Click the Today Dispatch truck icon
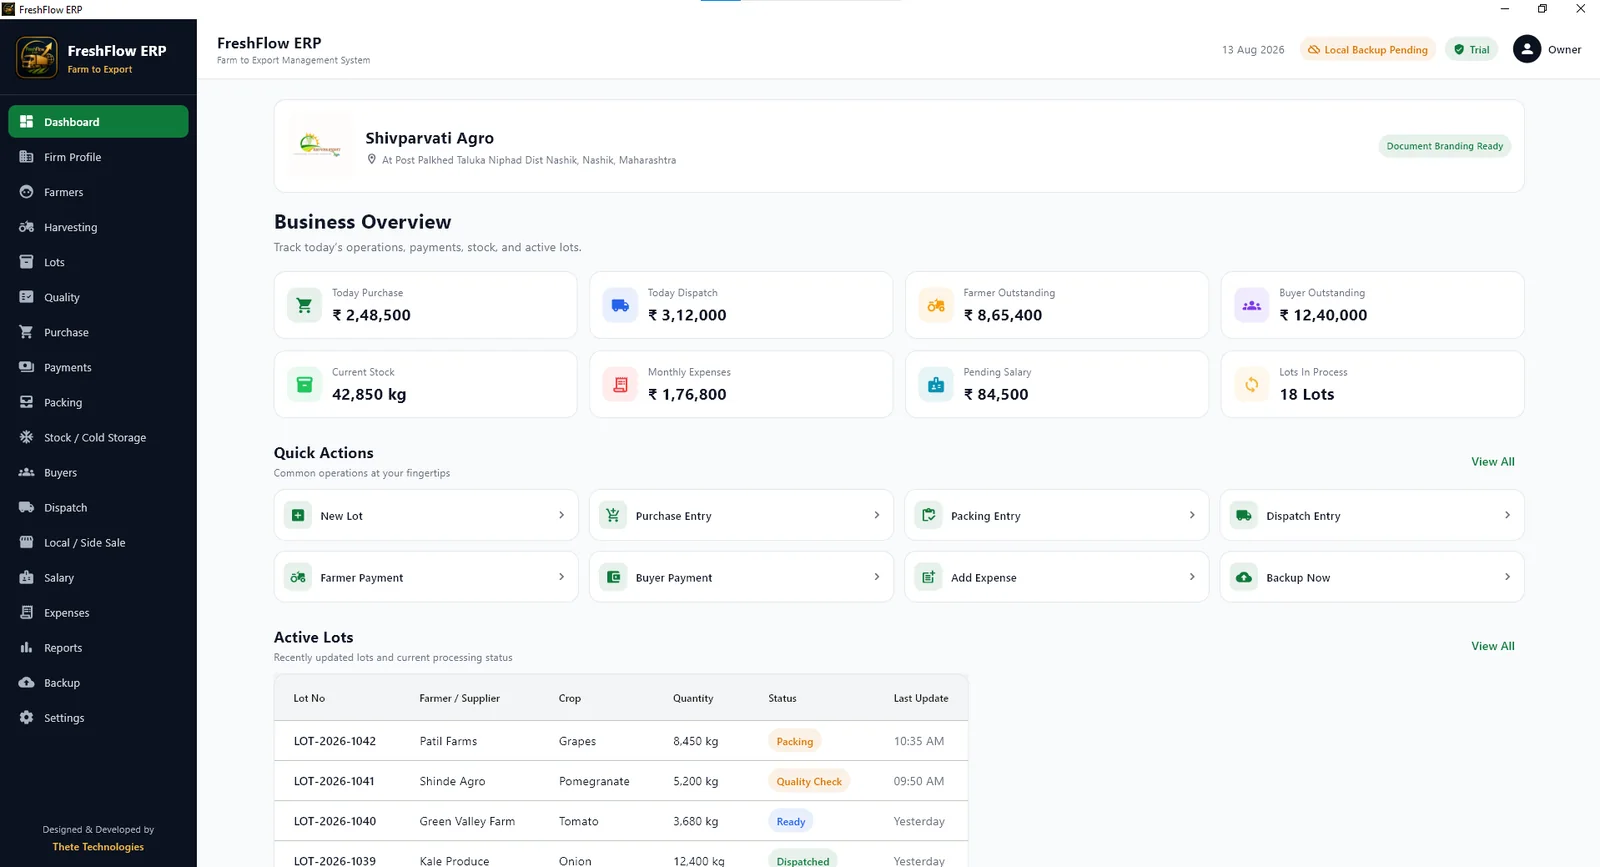 tap(620, 305)
